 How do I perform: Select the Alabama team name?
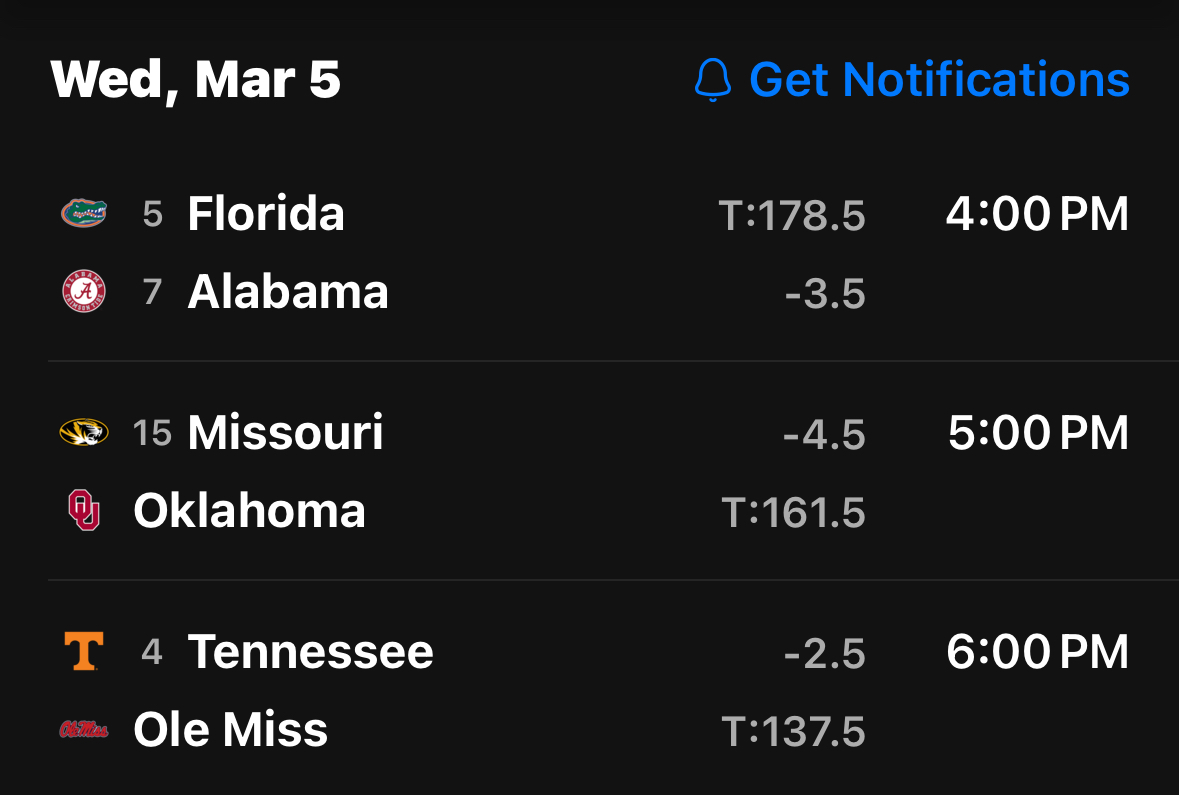tap(288, 292)
